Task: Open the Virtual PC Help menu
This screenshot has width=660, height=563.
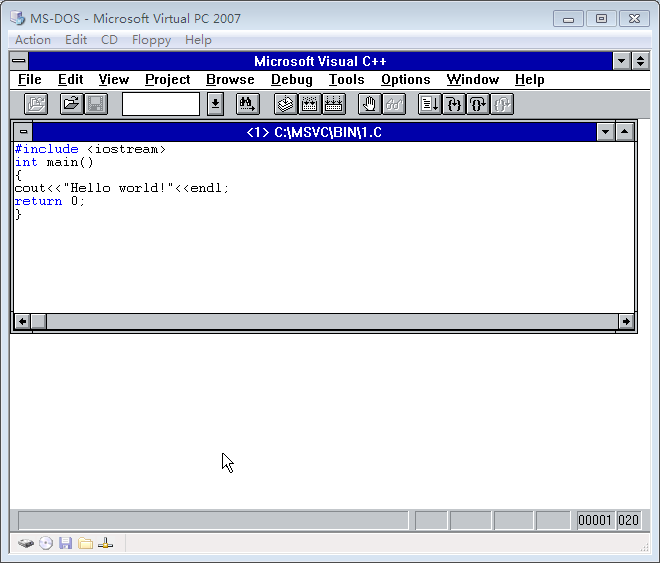Action: 198,40
